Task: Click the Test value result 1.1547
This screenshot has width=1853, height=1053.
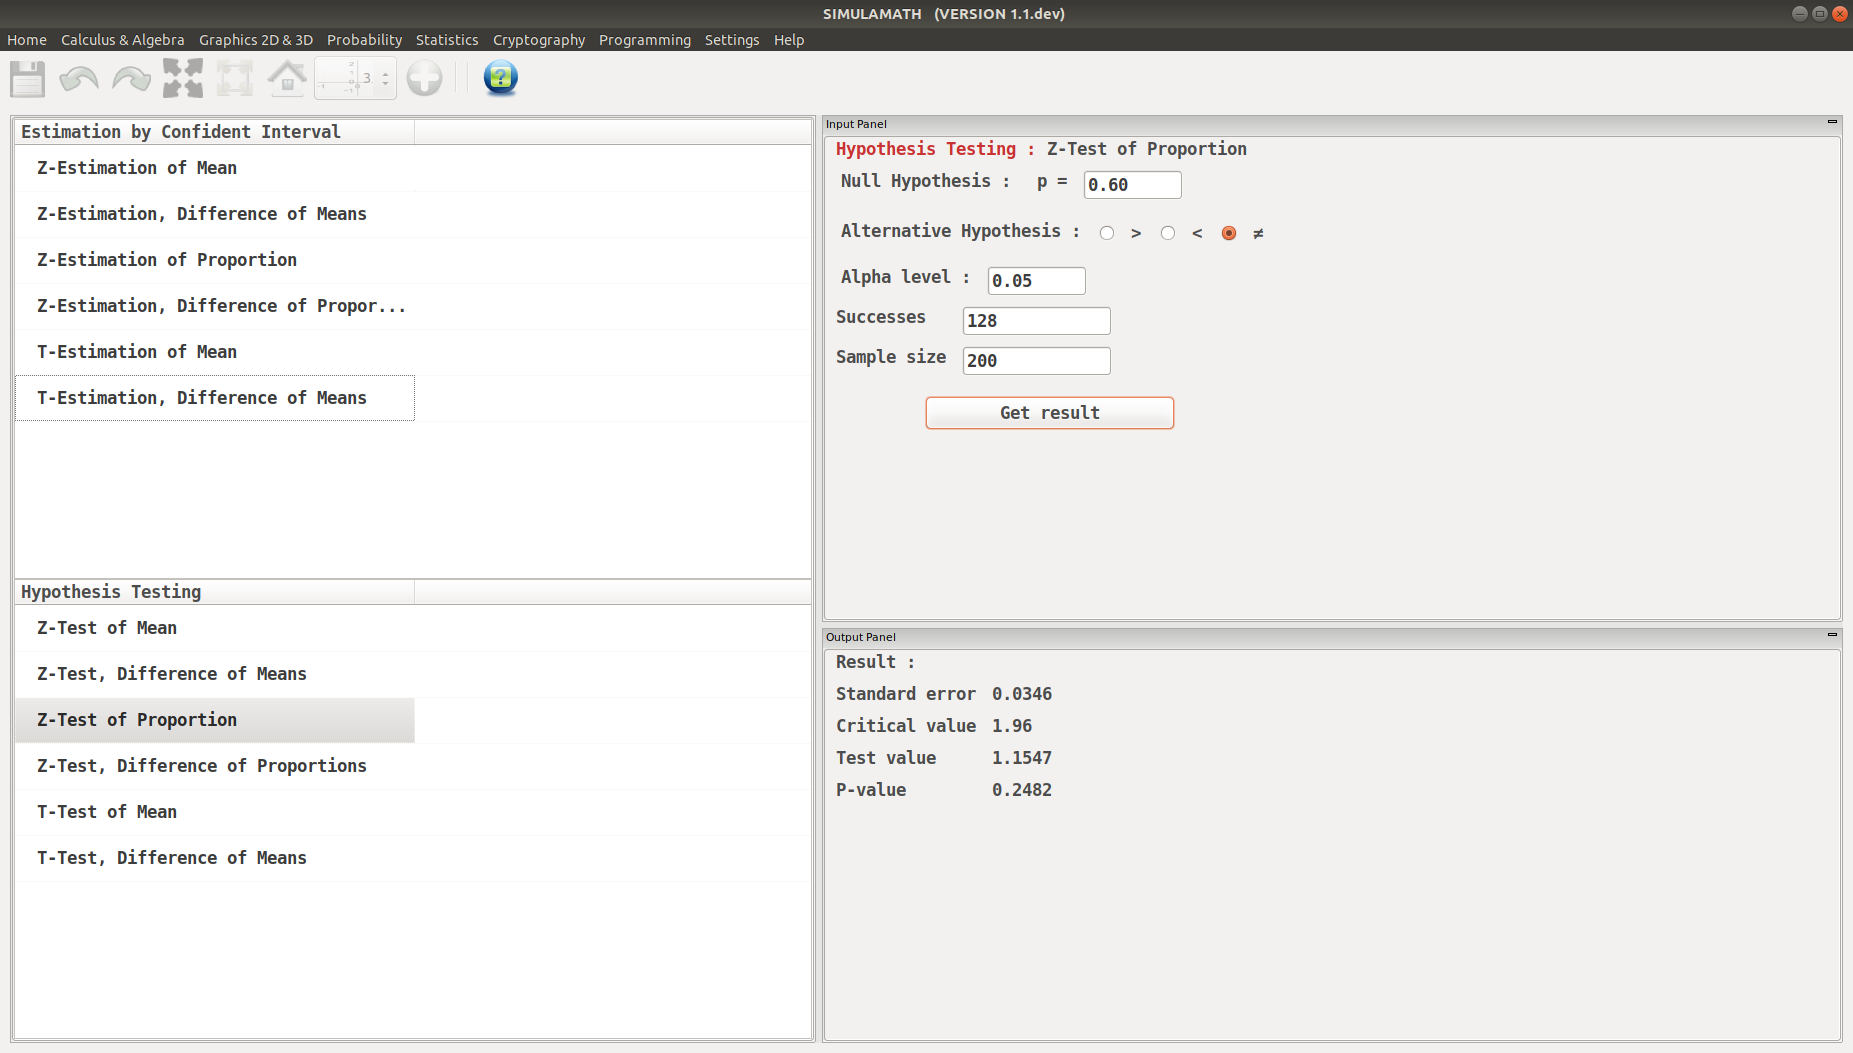Action: 1021,758
